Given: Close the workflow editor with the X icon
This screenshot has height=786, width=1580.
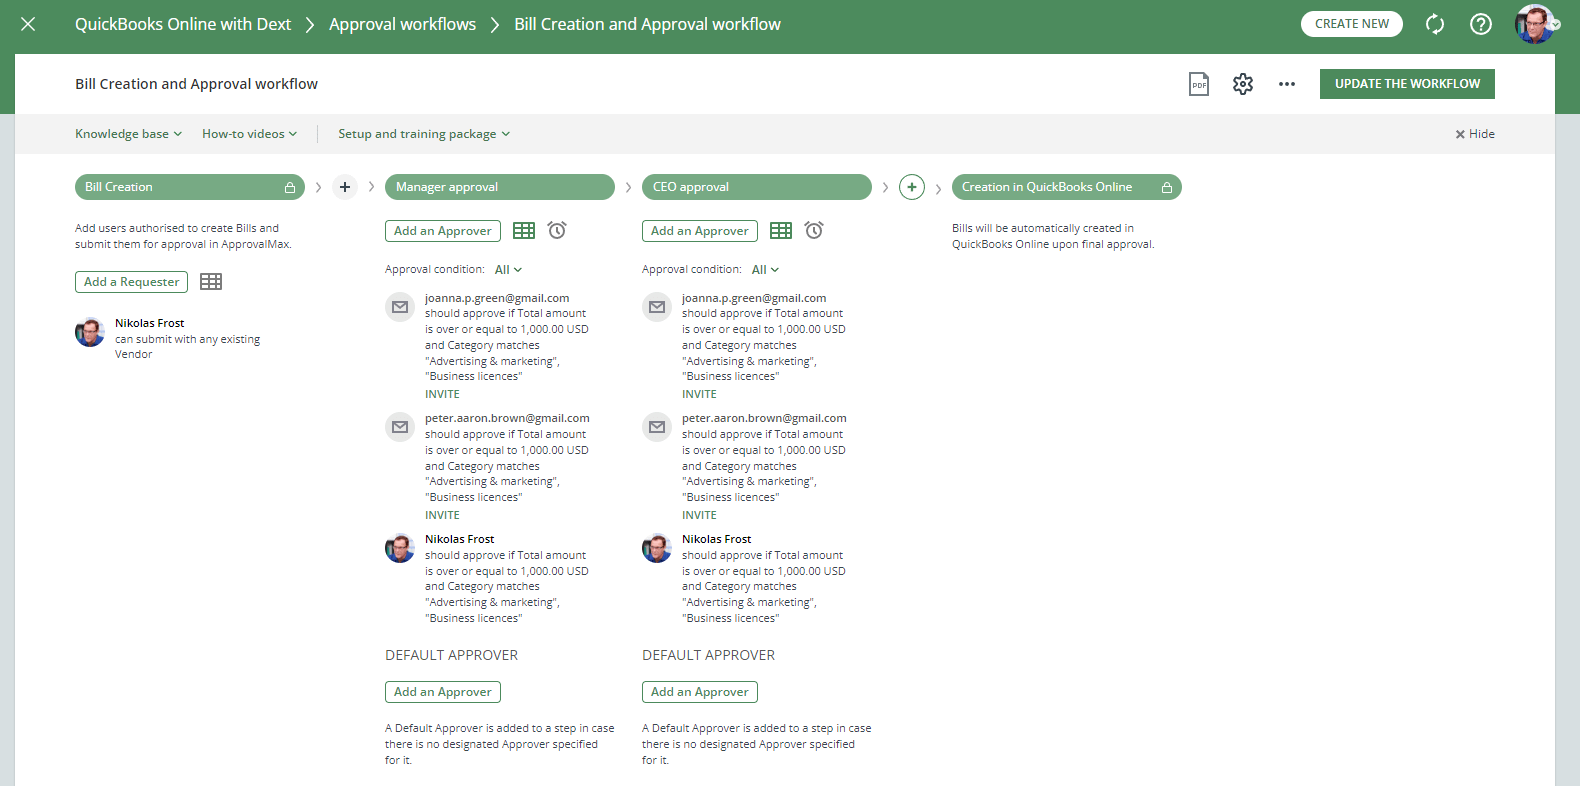Looking at the screenshot, I should tap(28, 24).
